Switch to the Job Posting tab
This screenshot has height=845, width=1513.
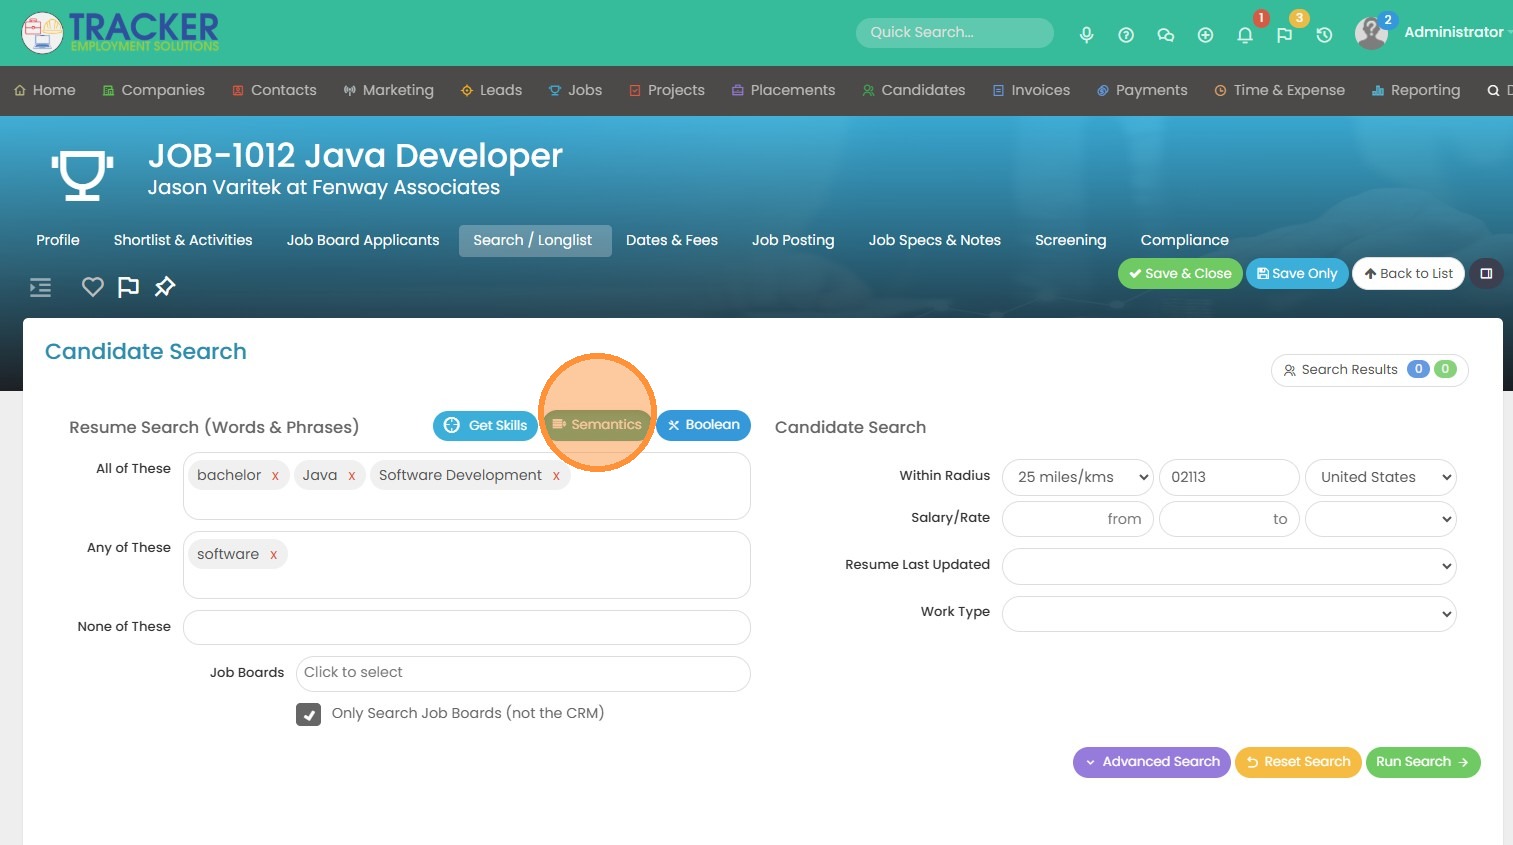(x=792, y=240)
